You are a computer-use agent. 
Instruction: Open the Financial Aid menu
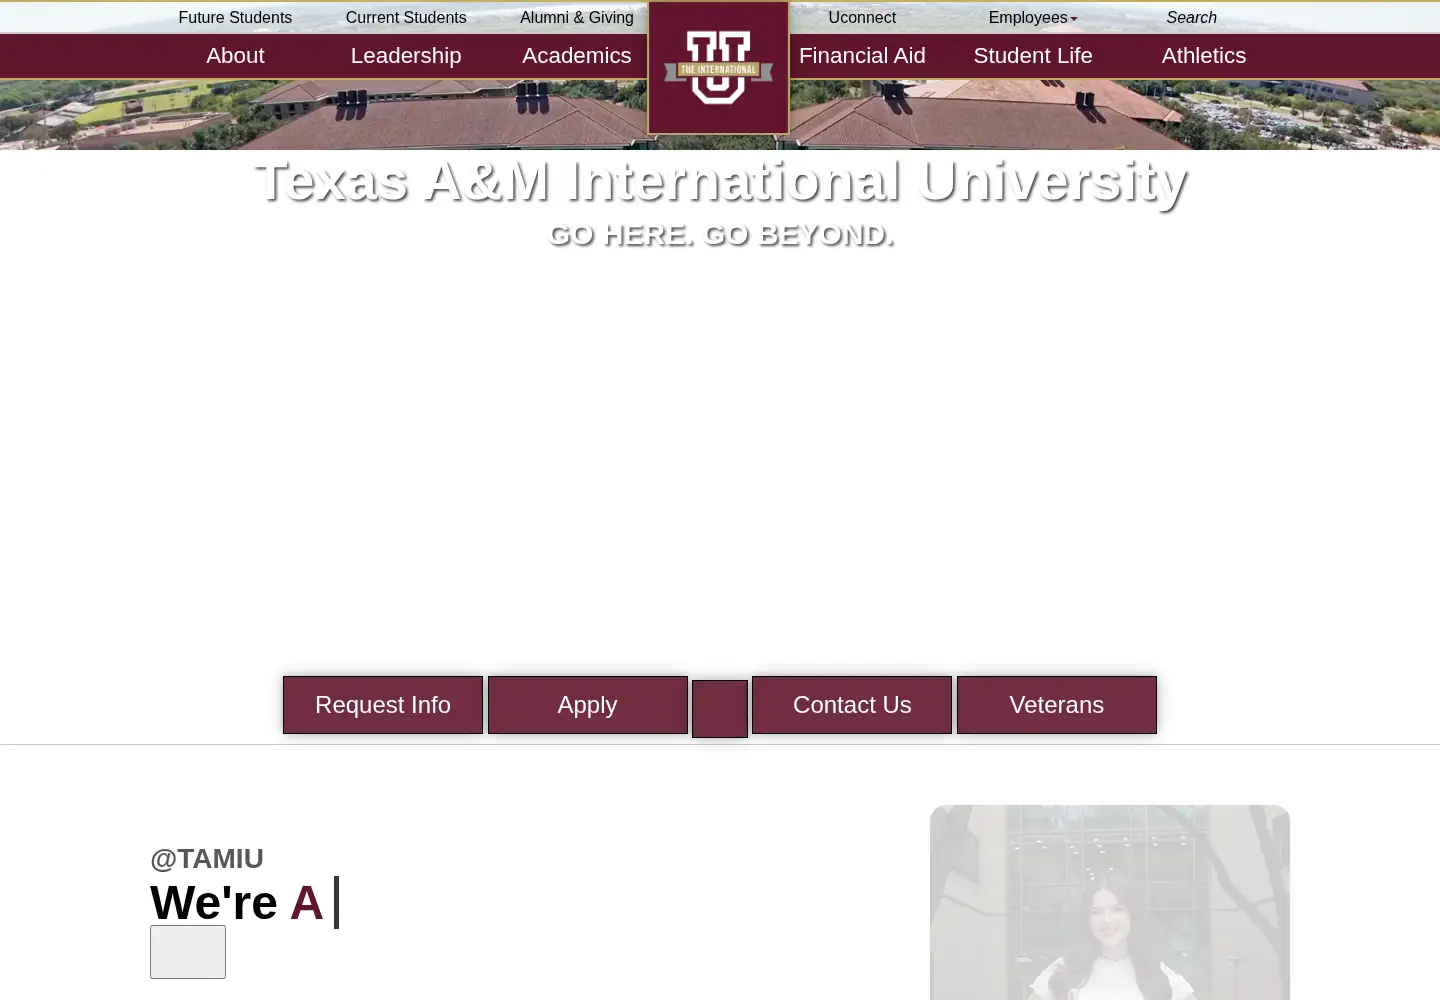pos(862,56)
